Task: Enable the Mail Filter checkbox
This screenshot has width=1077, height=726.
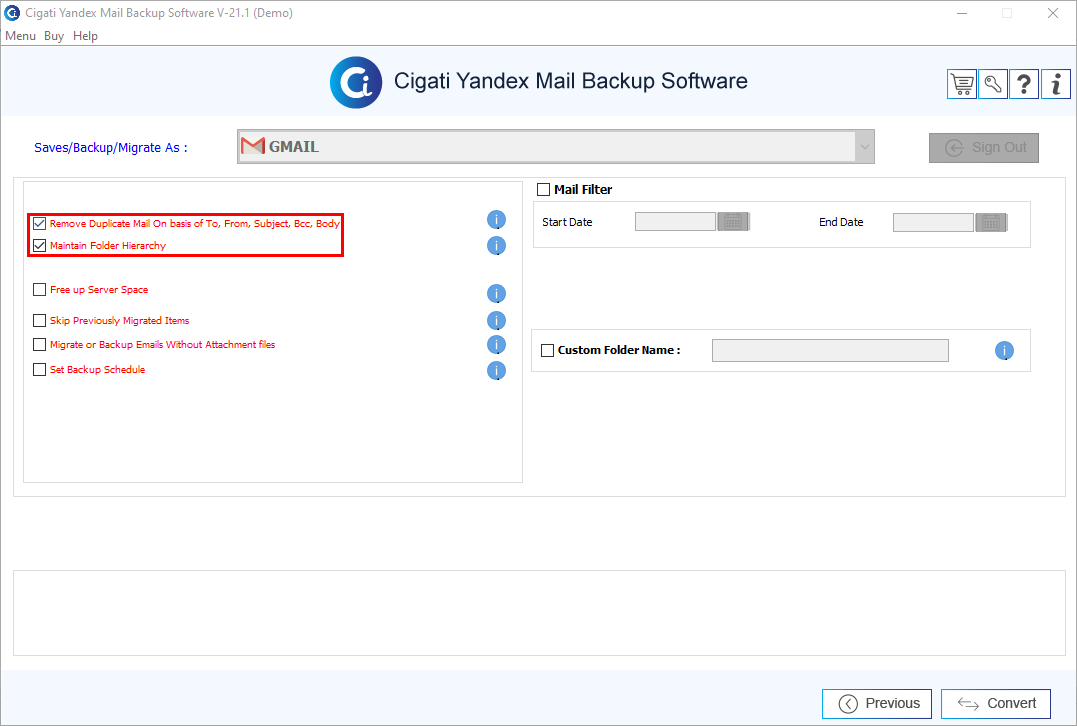Action: pyautogui.click(x=543, y=190)
